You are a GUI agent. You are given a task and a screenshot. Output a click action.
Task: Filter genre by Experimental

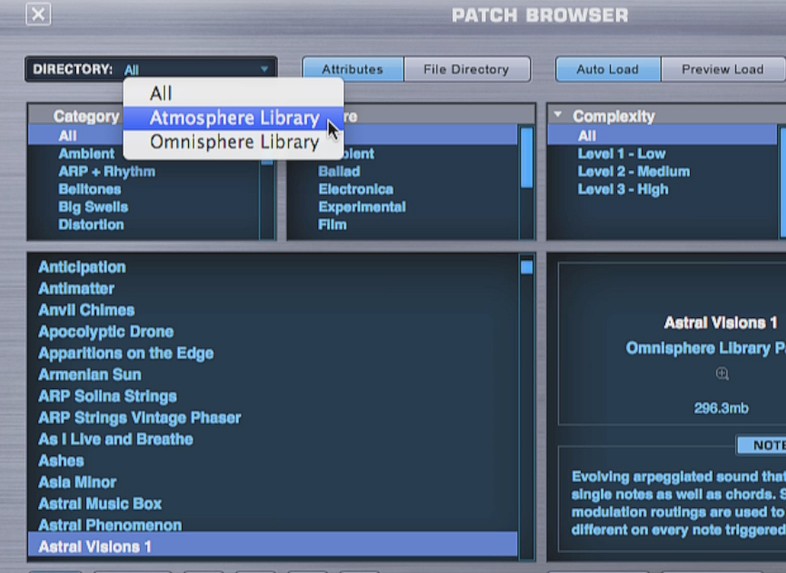[362, 207]
